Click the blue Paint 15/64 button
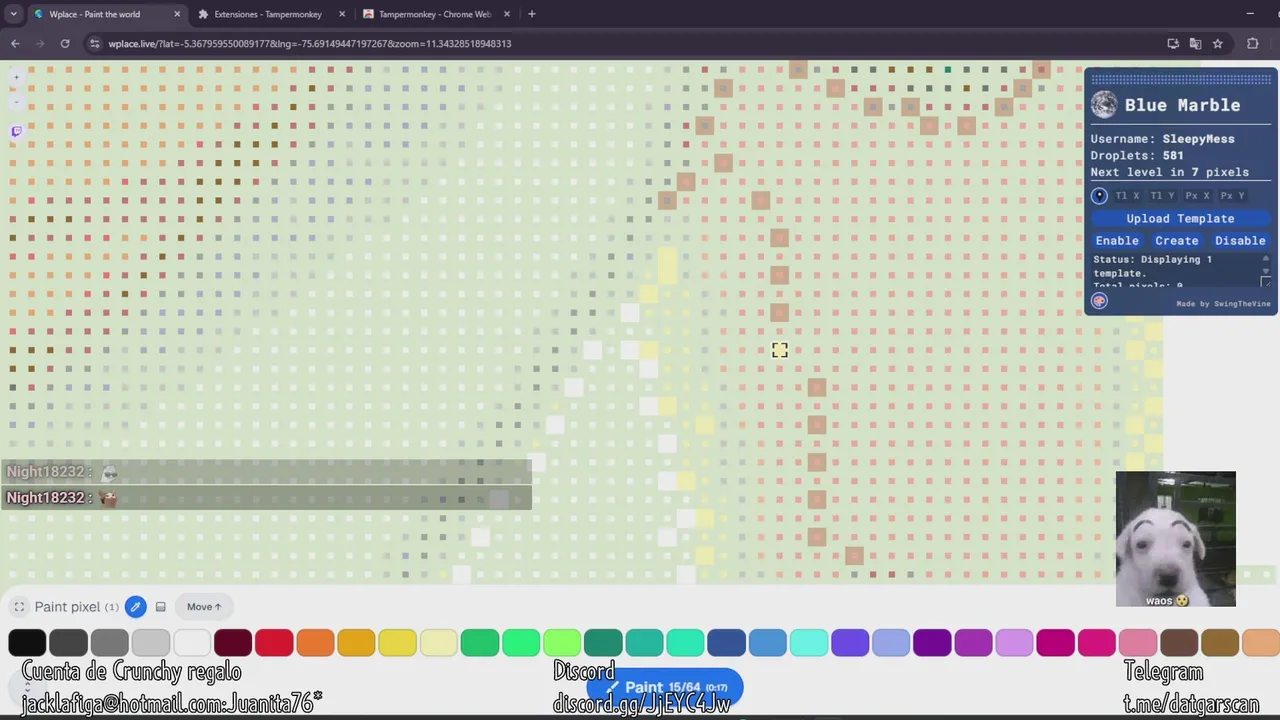Image resolution: width=1280 pixels, height=720 pixels. coord(665,687)
